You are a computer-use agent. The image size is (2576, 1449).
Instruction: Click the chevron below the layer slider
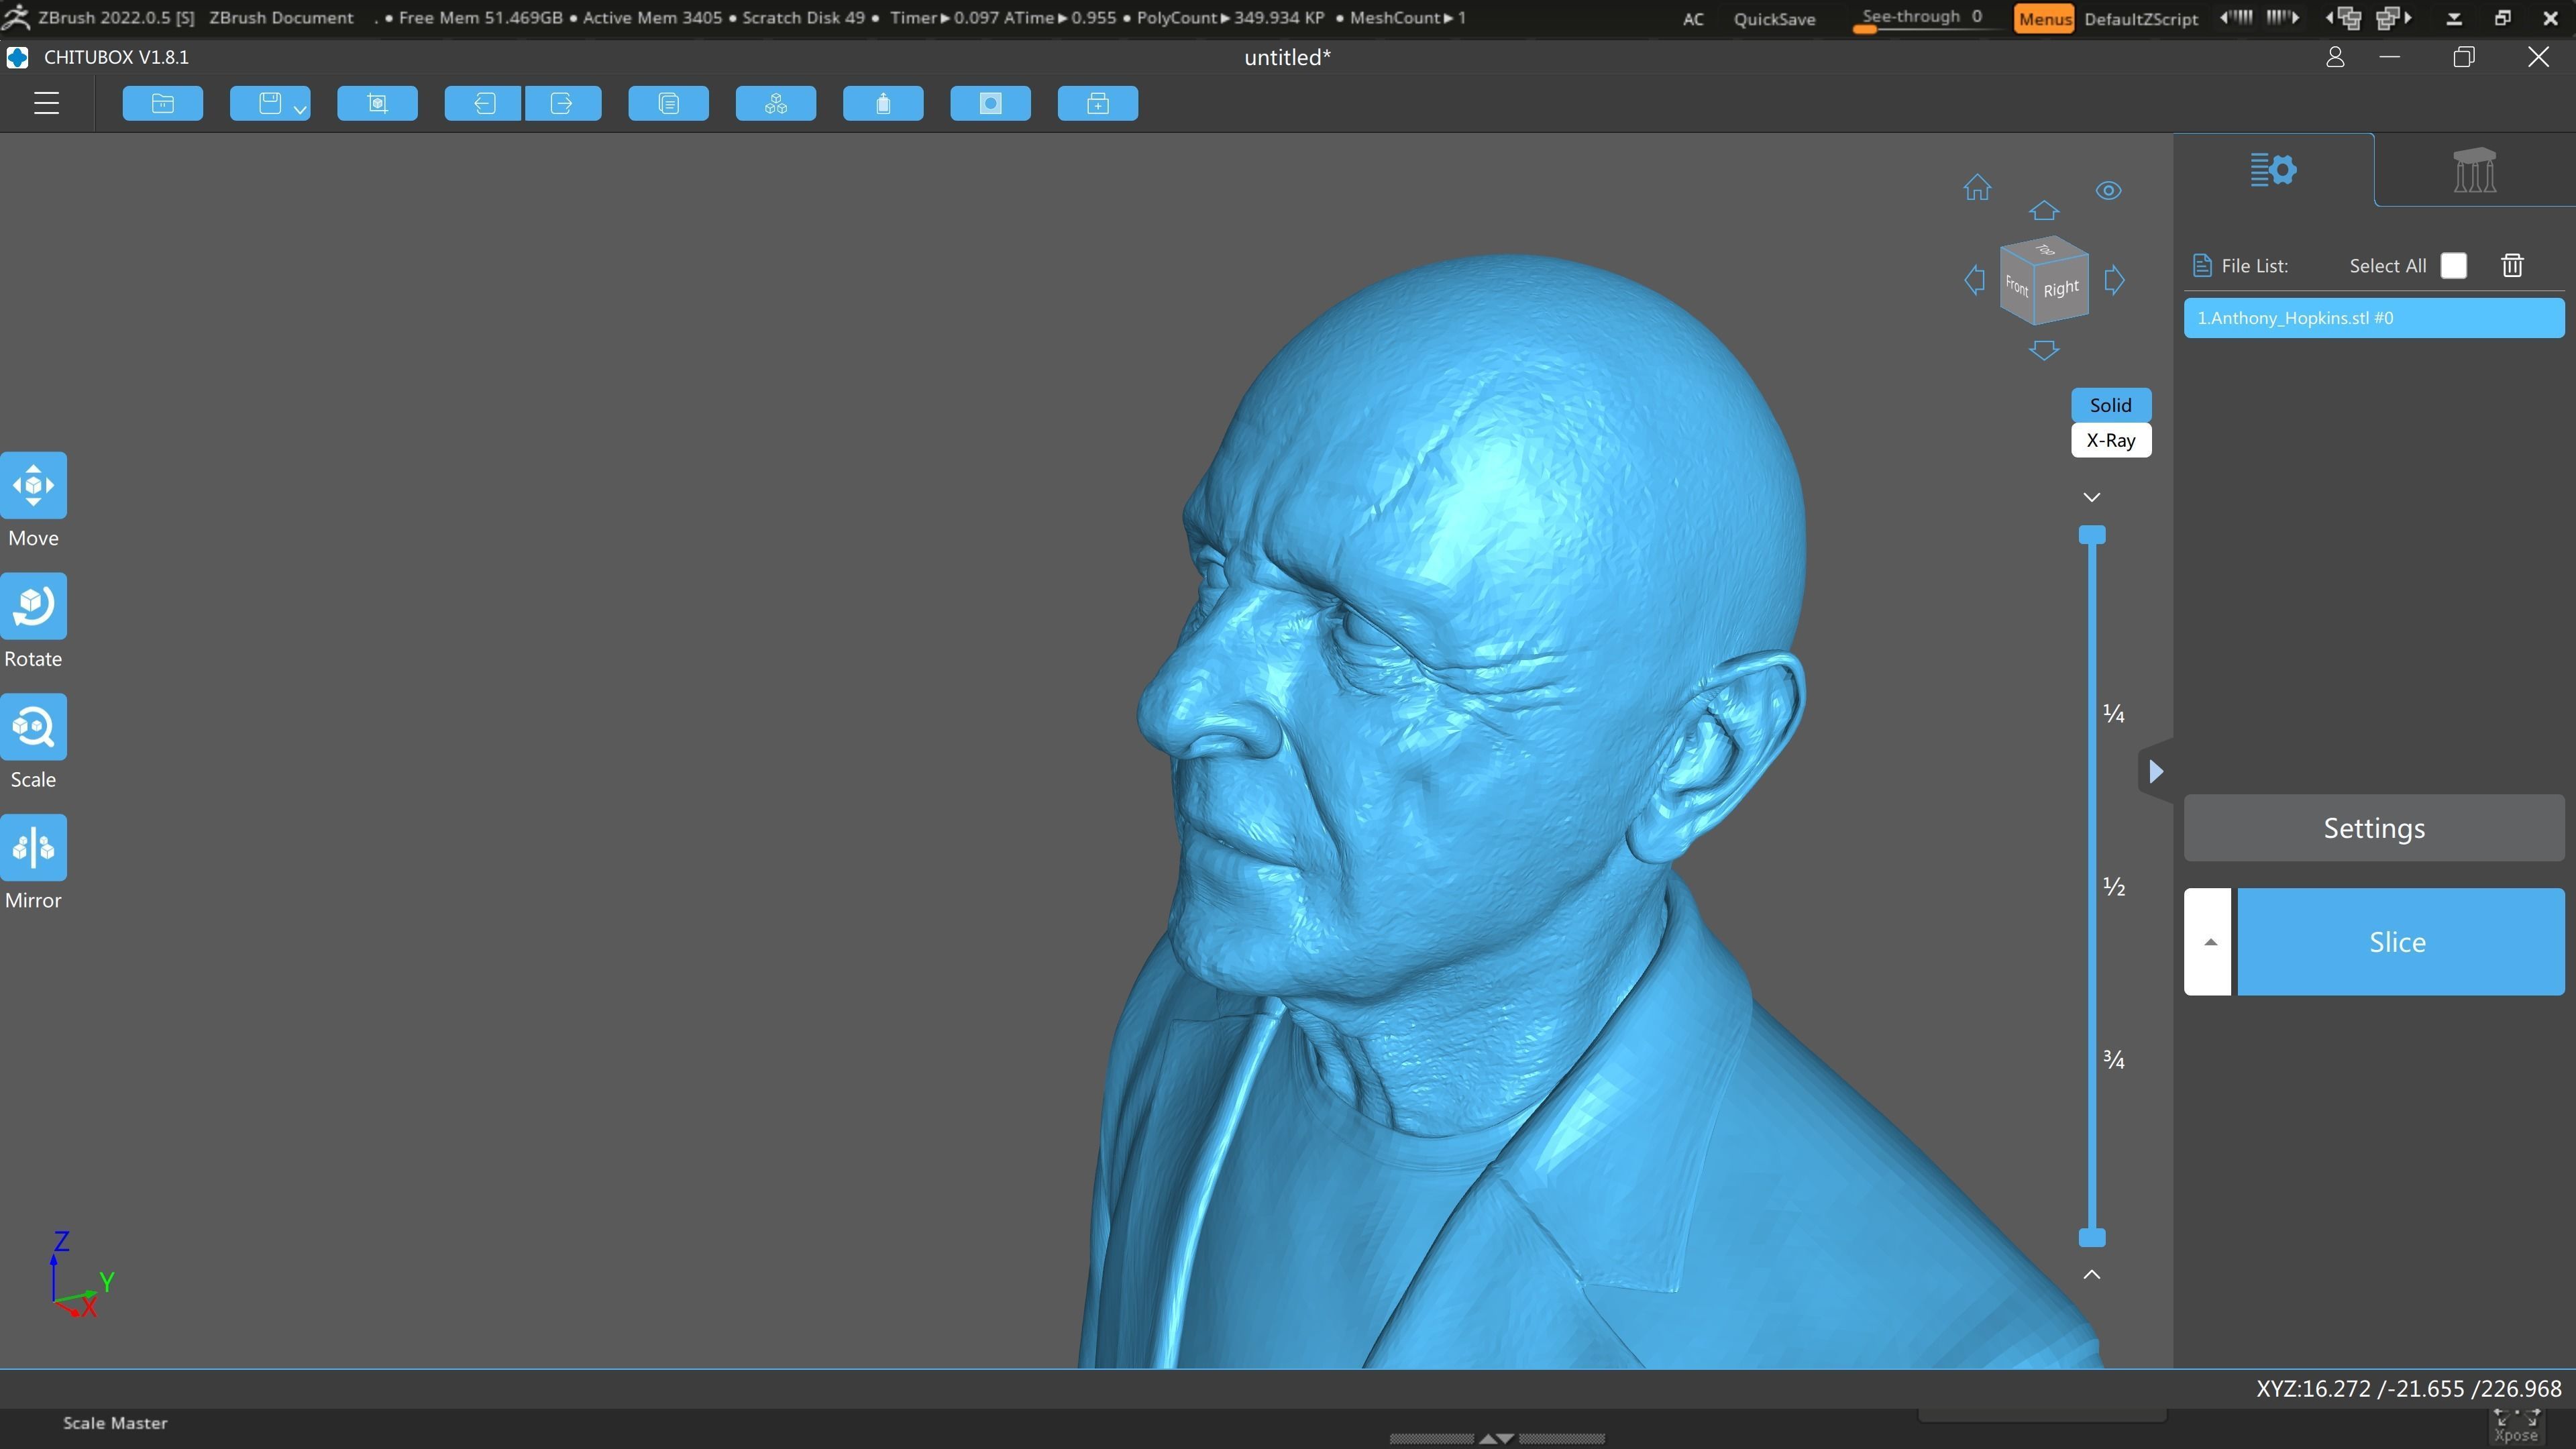[2091, 1274]
